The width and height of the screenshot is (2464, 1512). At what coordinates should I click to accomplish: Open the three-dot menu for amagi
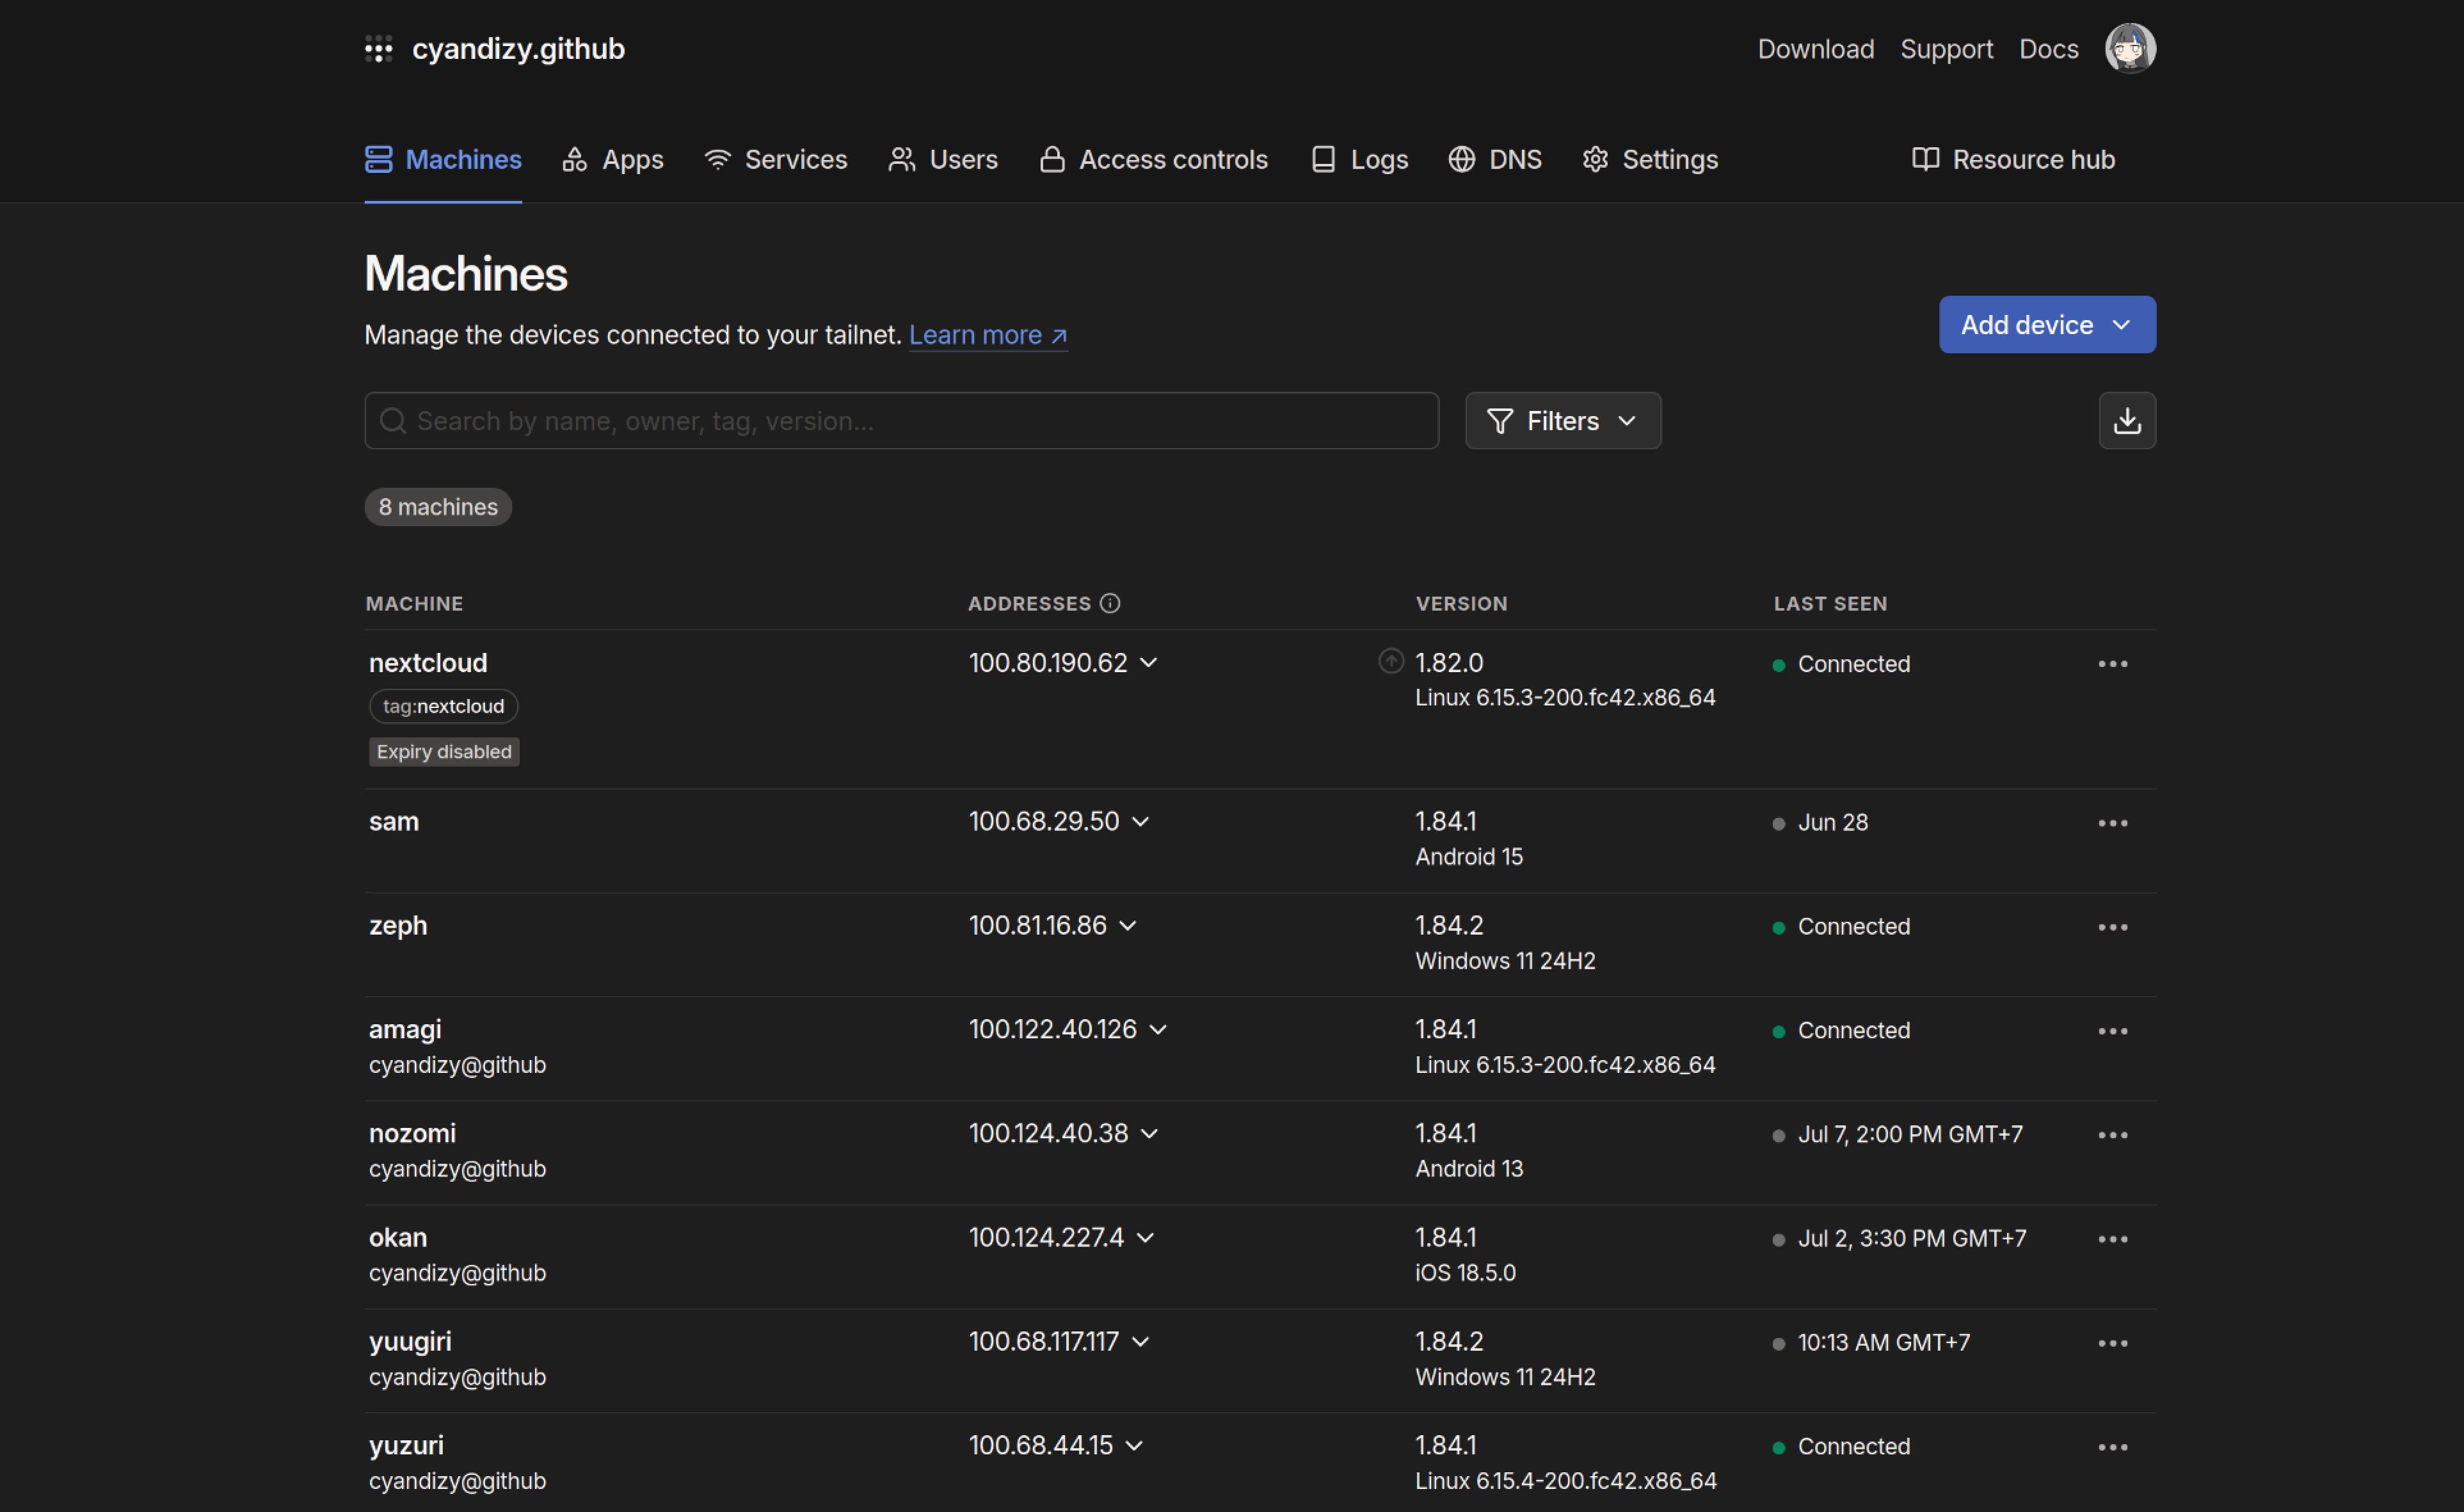[2112, 1031]
